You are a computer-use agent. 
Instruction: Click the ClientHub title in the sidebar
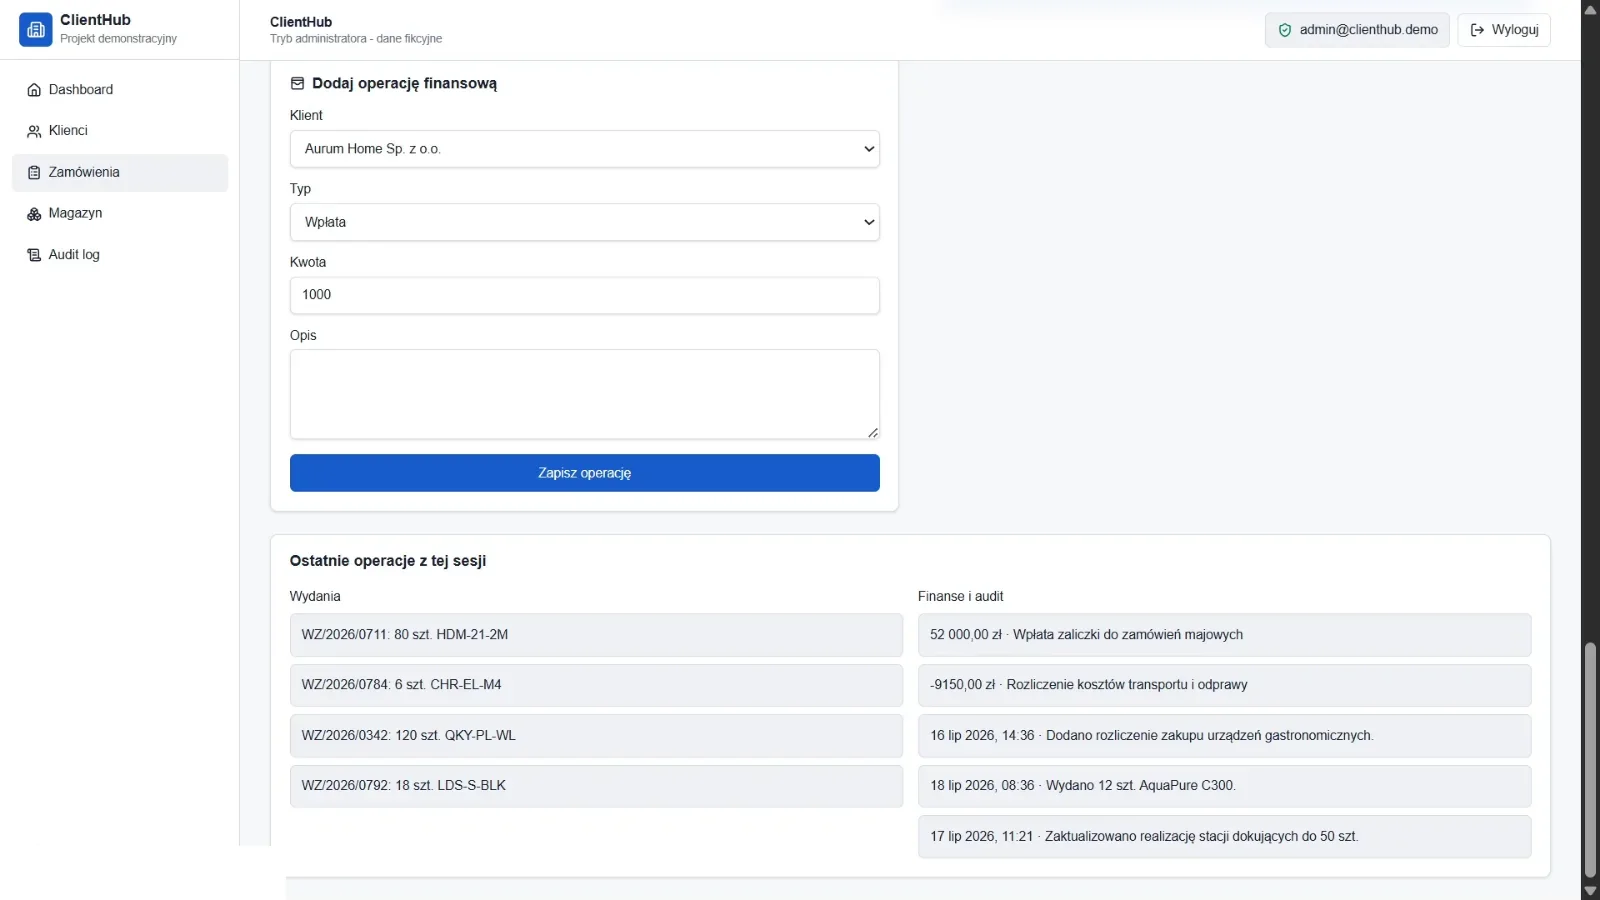(x=95, y=20)
